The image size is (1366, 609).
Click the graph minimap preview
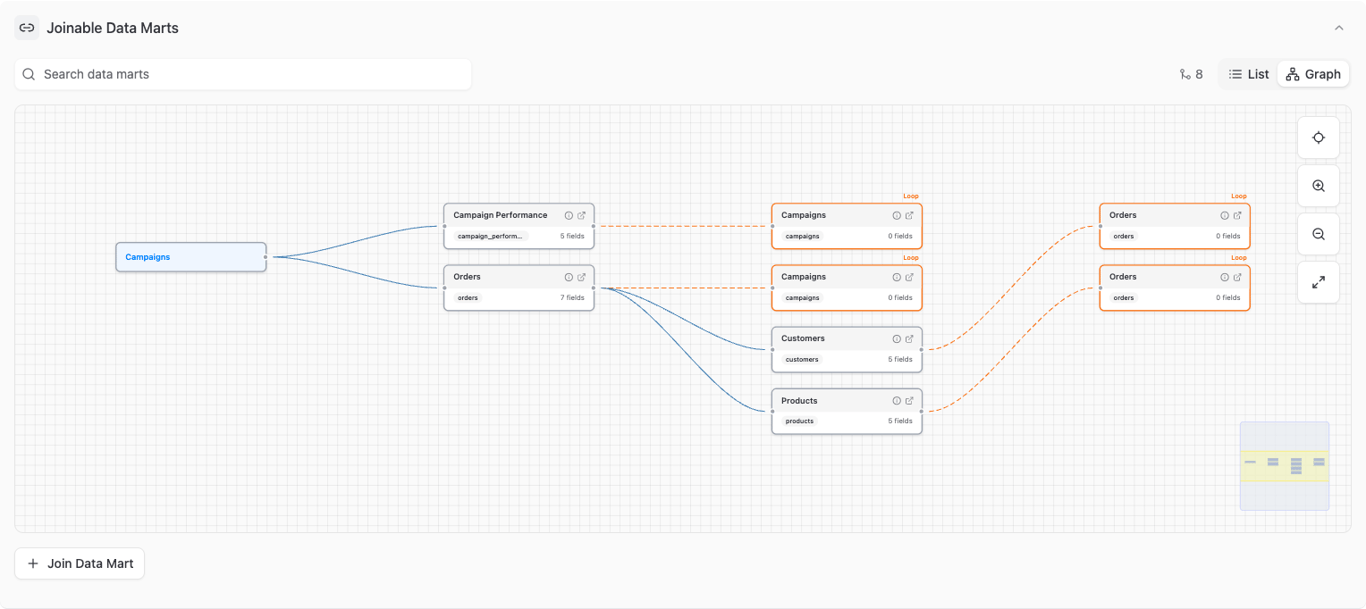tap(1284, 466)
